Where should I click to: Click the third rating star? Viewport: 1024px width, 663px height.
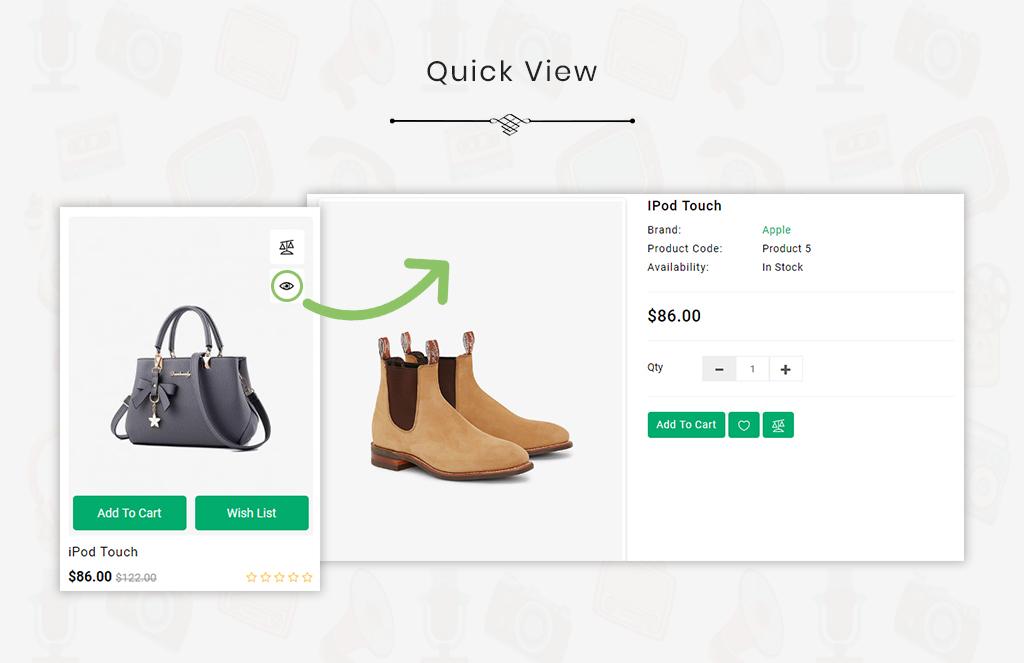pyautogui.click(x=280, y=577)
